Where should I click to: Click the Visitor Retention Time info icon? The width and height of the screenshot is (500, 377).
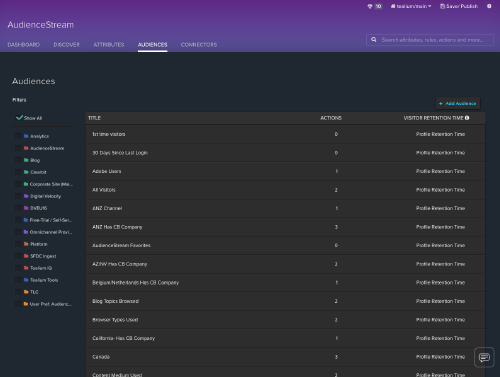click(467, 118)
